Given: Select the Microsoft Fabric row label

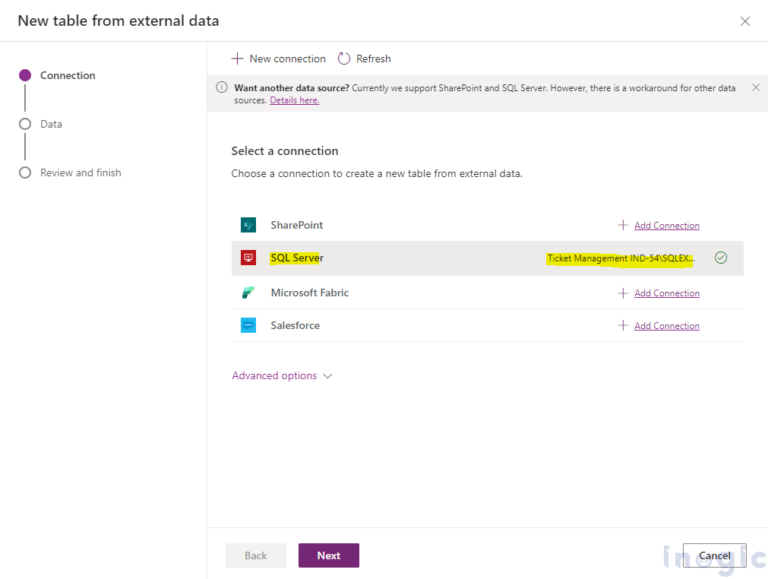Looking at the screenshot, I should [310, 293].
